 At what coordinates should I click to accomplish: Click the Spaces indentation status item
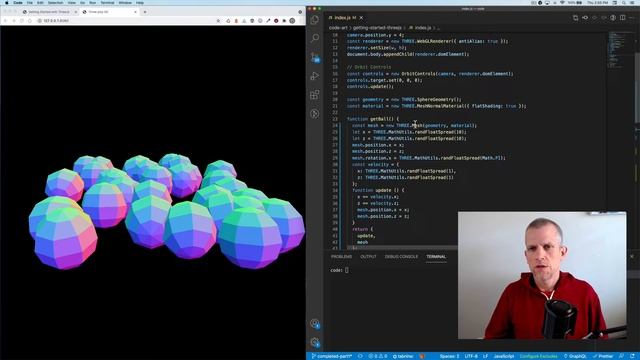[x=449, y=356]
